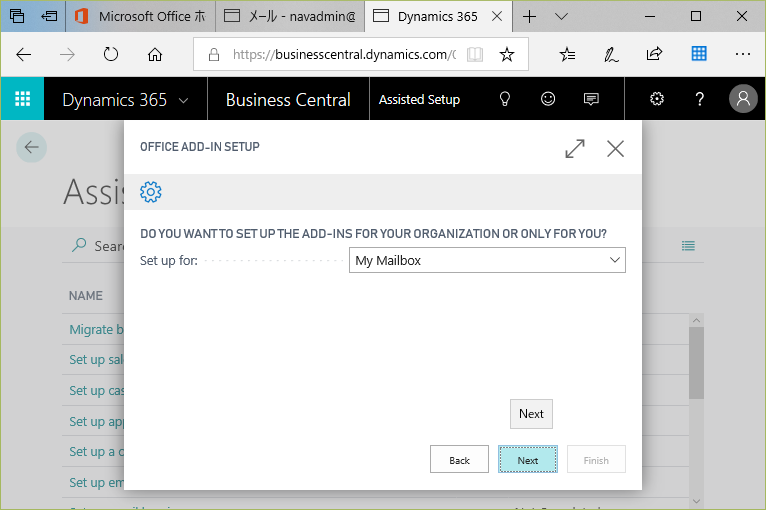Go back in the browser
Image resolution: width=766 pixels, height=510 pixels.
[23, 54]
